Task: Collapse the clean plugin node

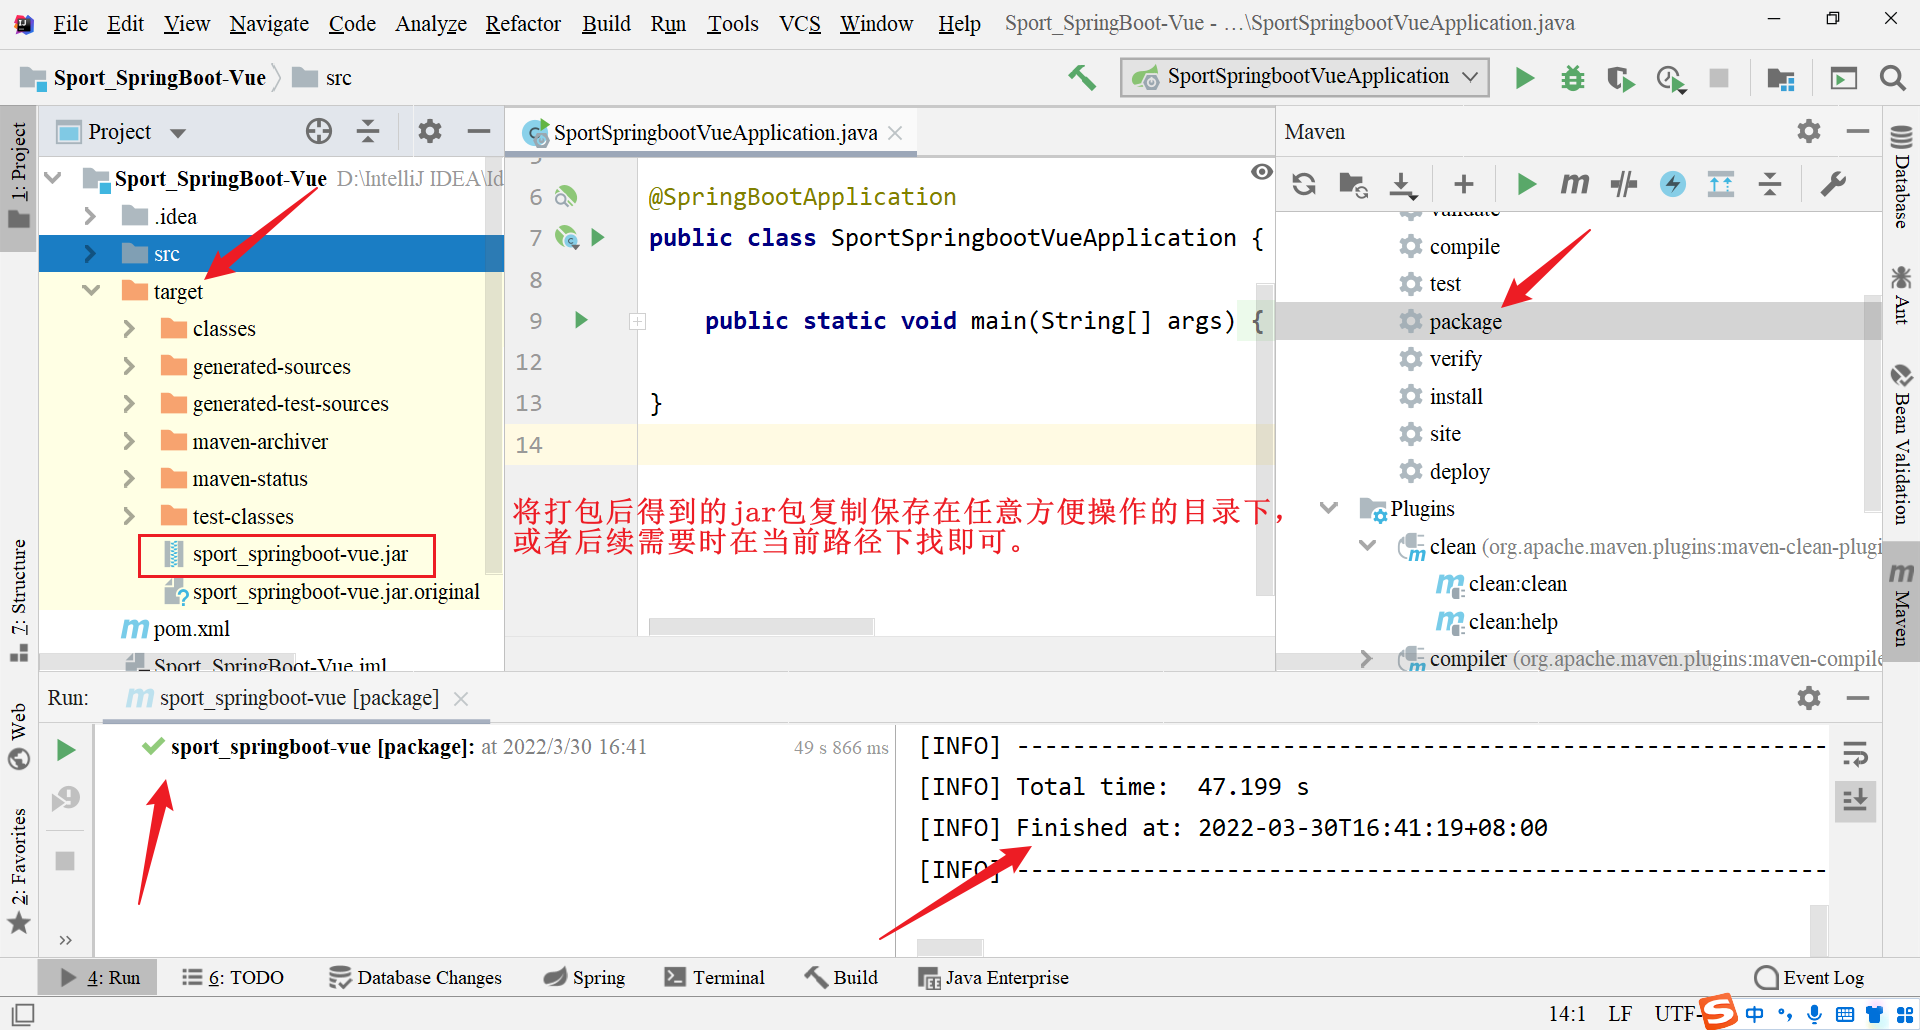Action: tap(1367, 546)
